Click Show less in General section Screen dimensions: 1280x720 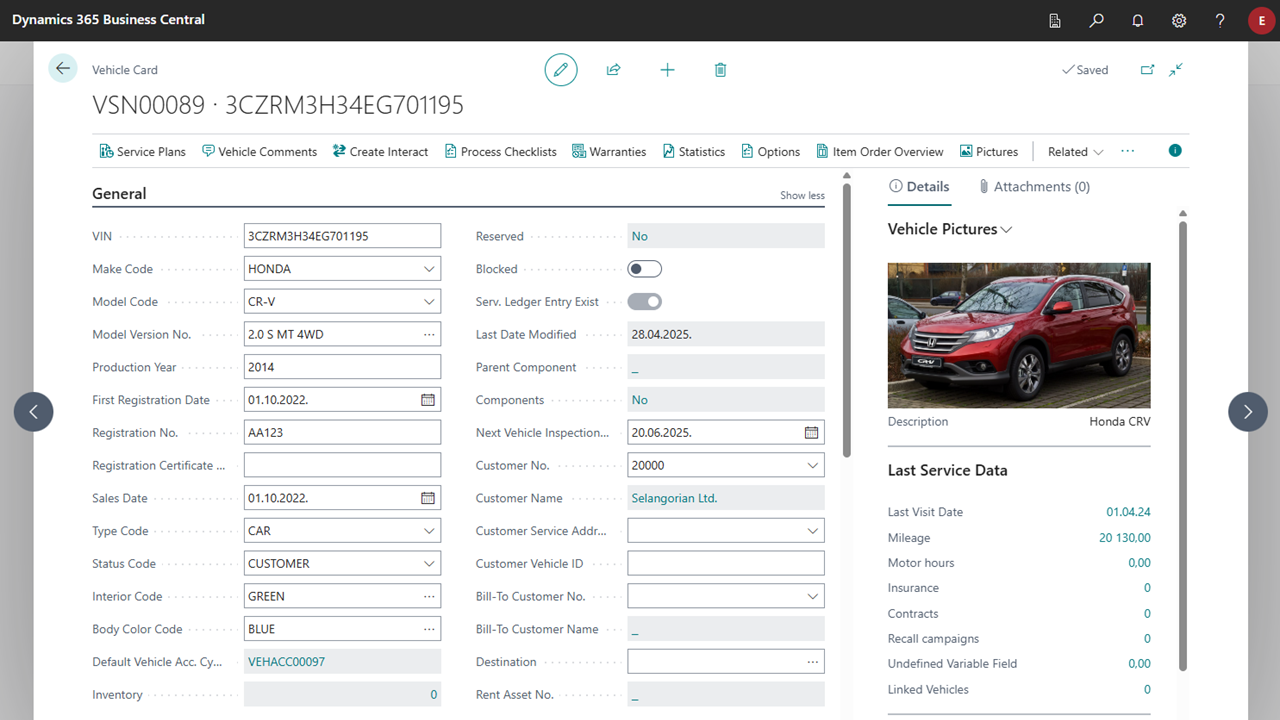tap(802, 195)
